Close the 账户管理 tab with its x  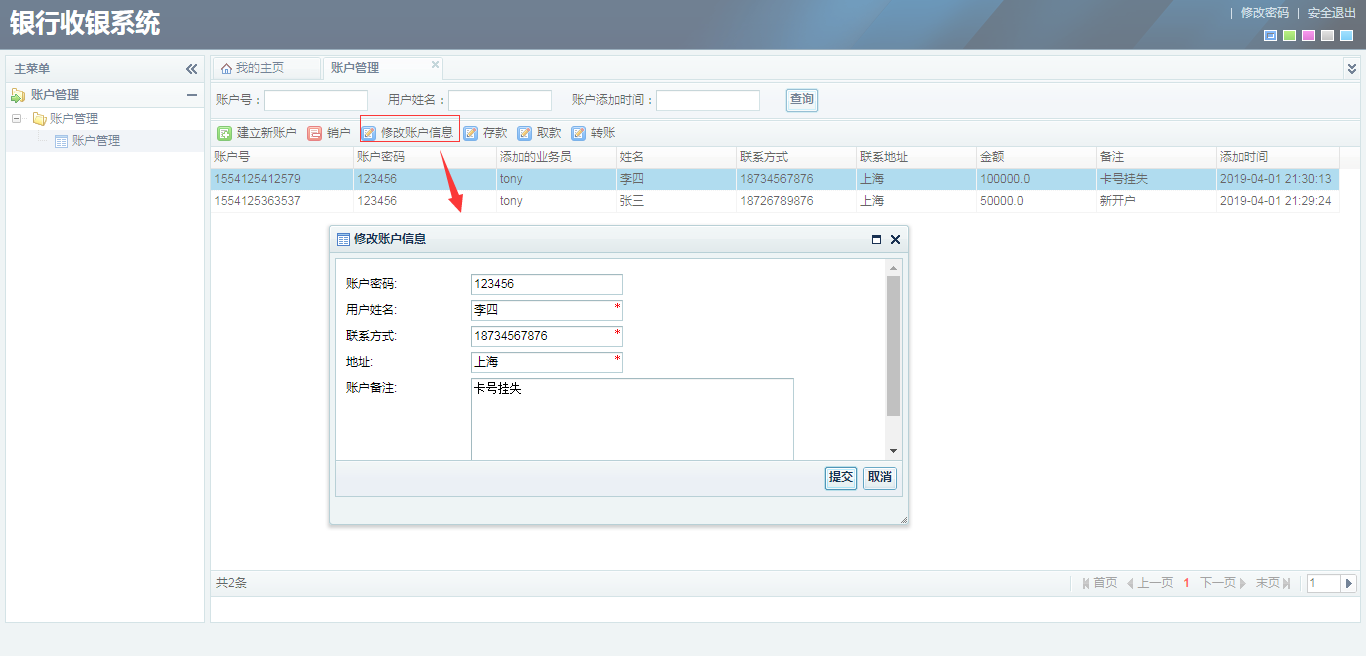tap(435, 64)
